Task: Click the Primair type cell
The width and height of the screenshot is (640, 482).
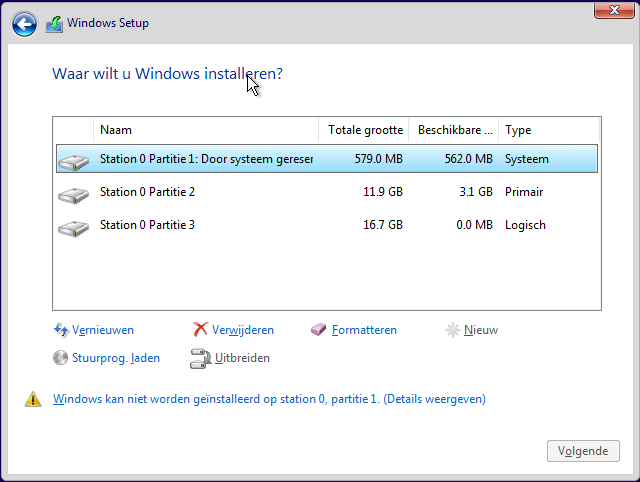Action: tap(524, 192)
